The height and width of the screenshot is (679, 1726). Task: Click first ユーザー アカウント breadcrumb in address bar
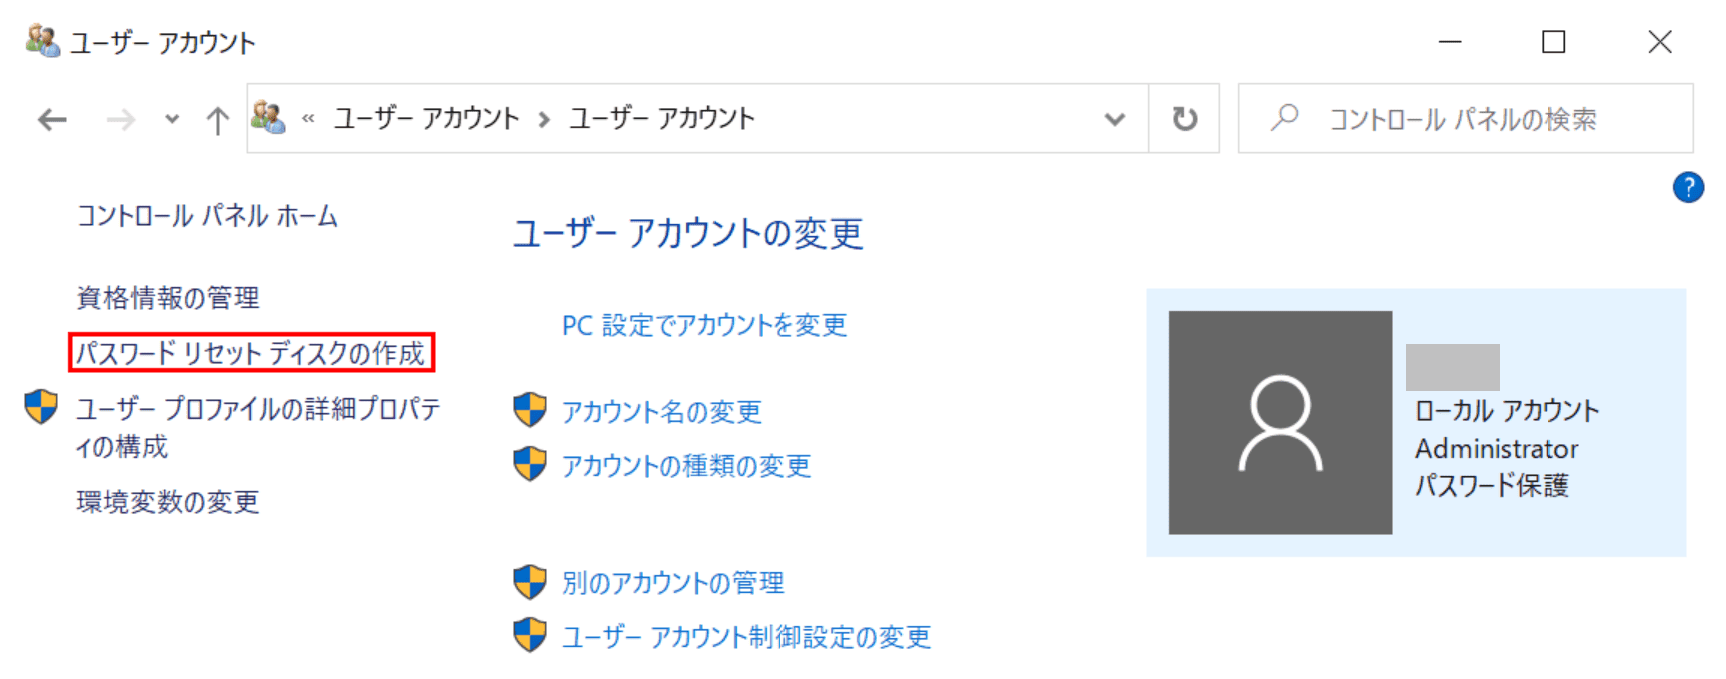tap(427, 119)
